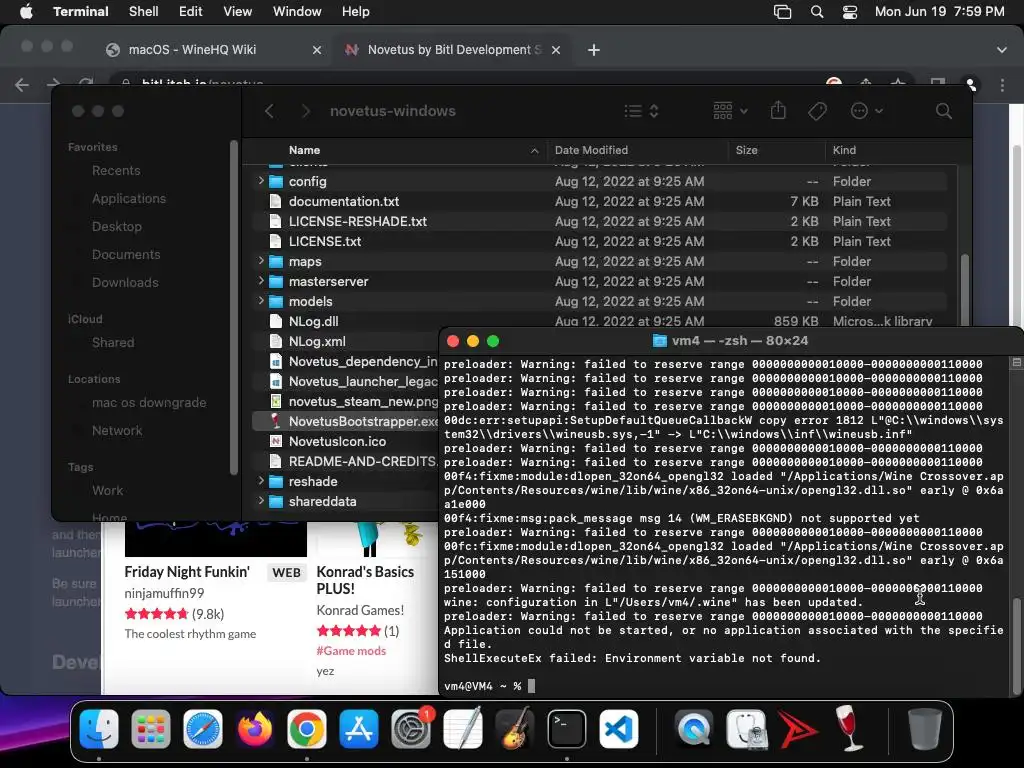Open Finder list view options selector

[641, 111]
